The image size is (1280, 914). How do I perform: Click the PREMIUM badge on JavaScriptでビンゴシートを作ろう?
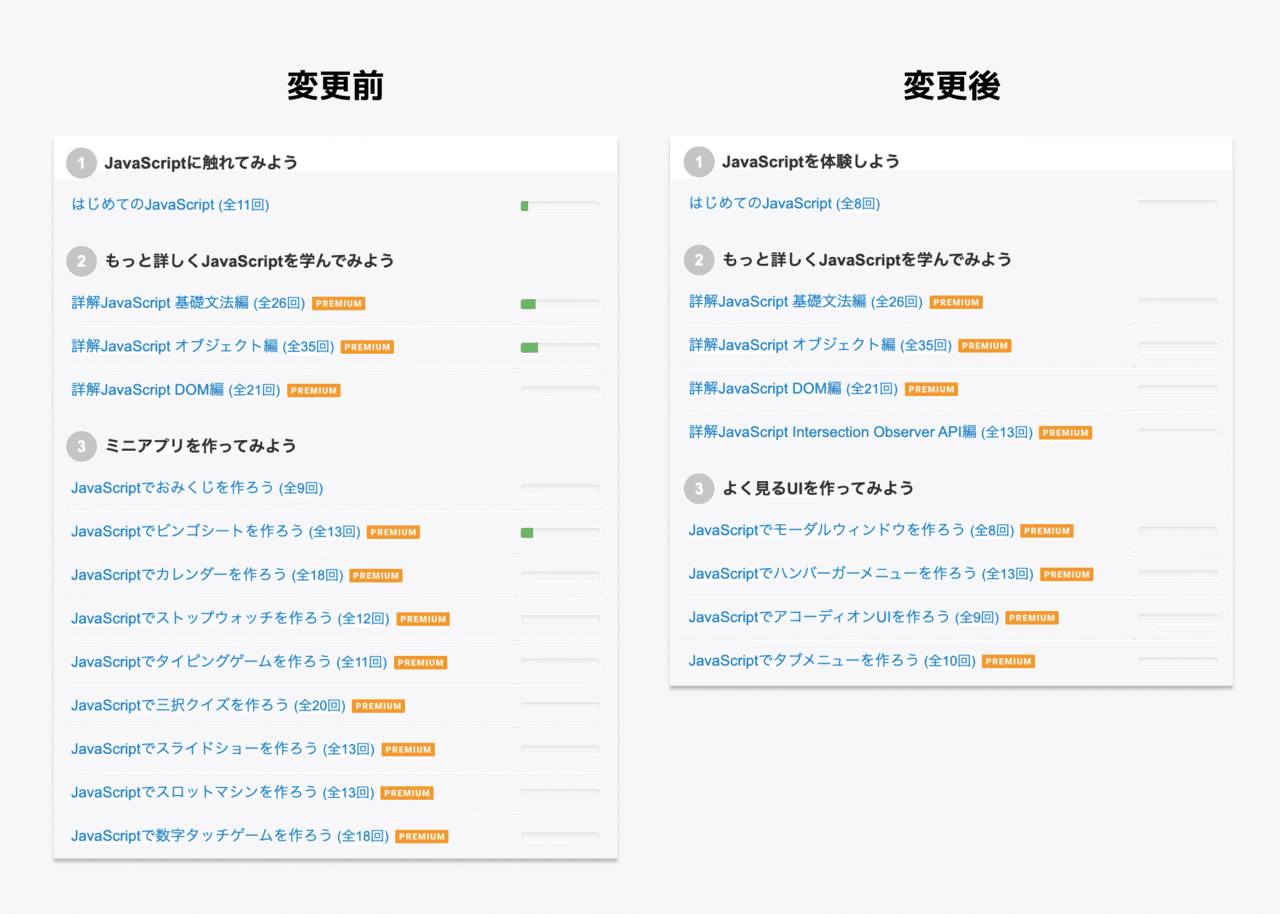click(392, 532)
